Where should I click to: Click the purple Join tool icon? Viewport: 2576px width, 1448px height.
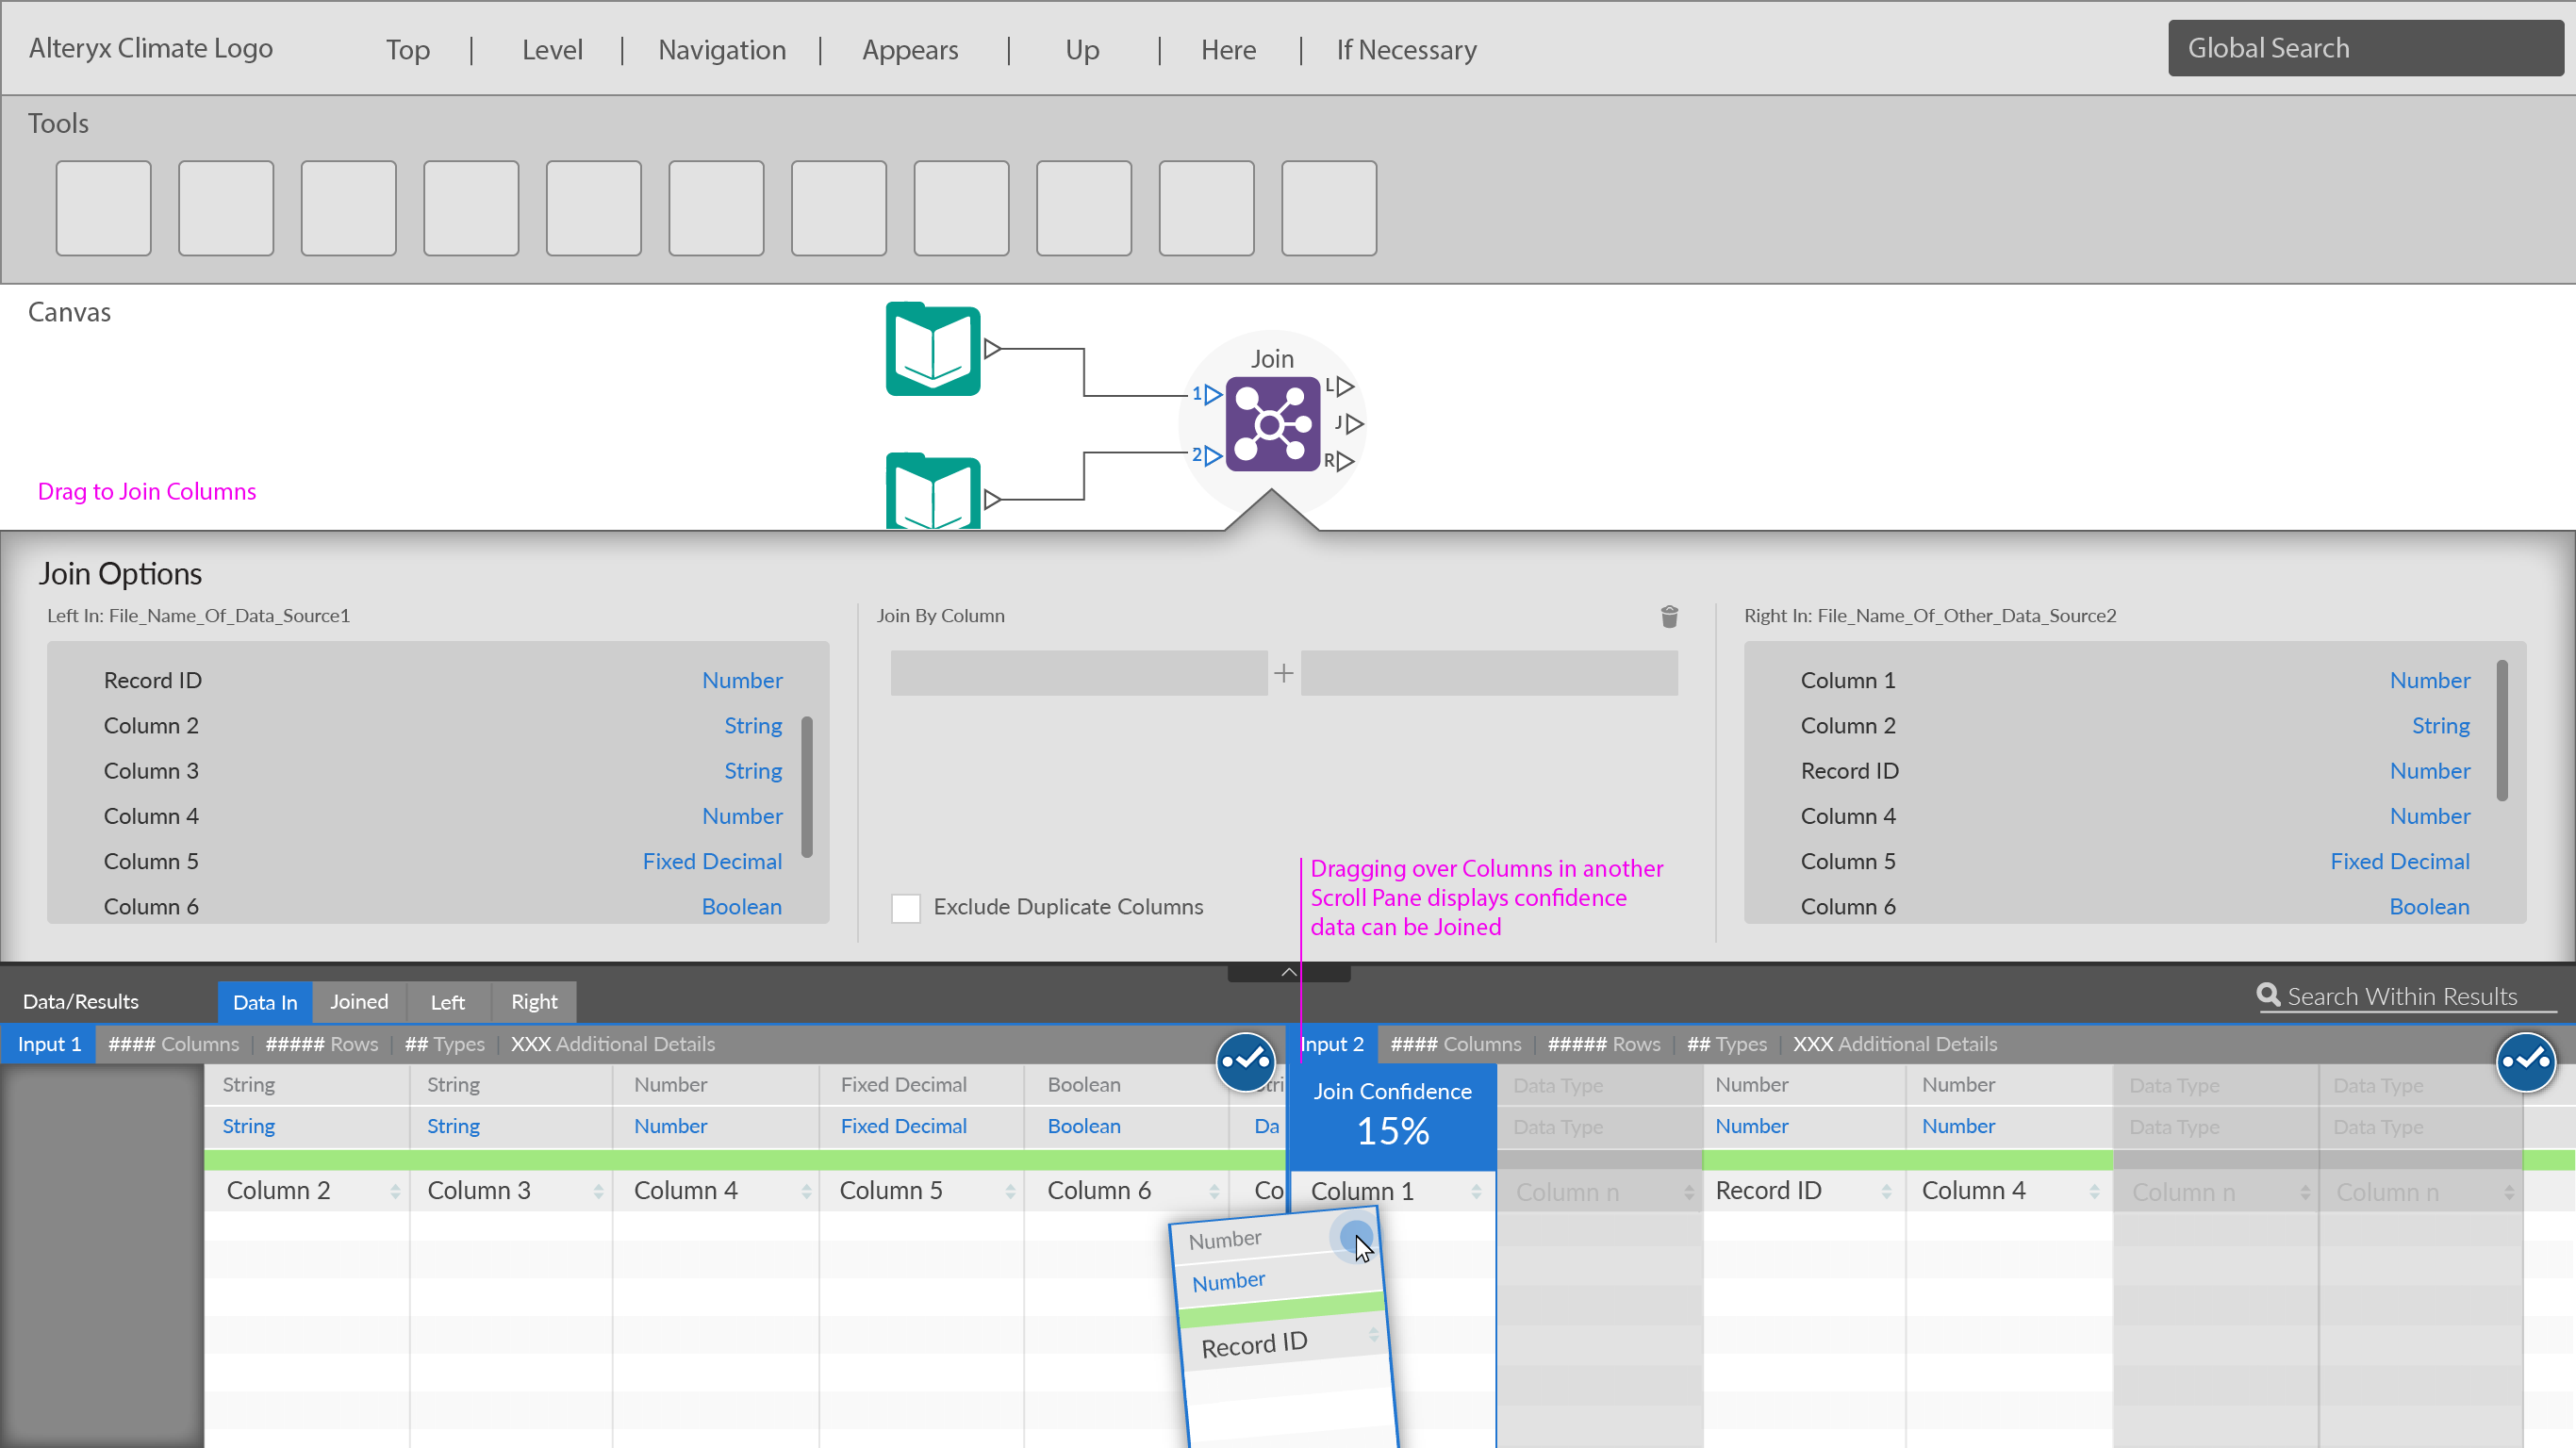1272,424
